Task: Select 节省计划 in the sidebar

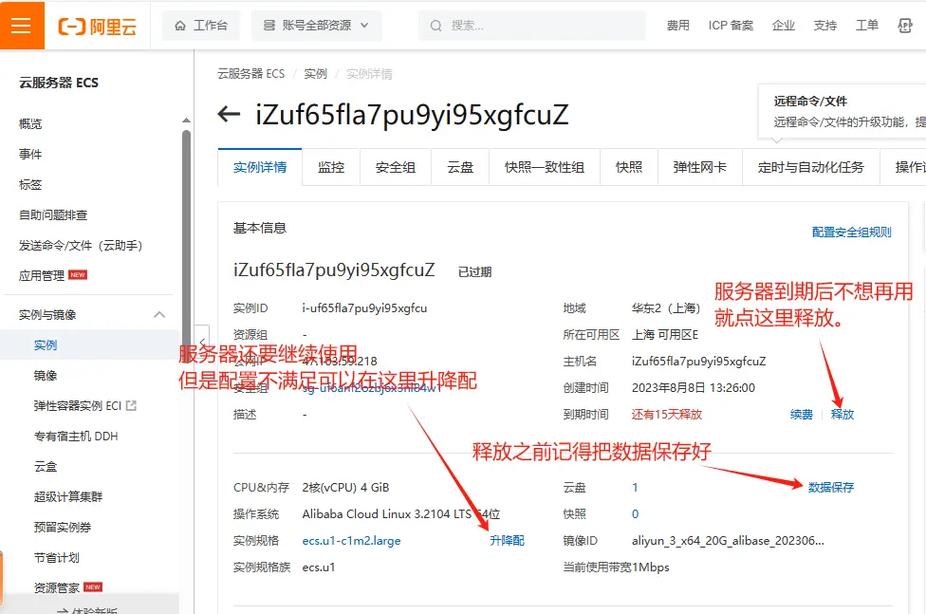Action: coord(57,557)
